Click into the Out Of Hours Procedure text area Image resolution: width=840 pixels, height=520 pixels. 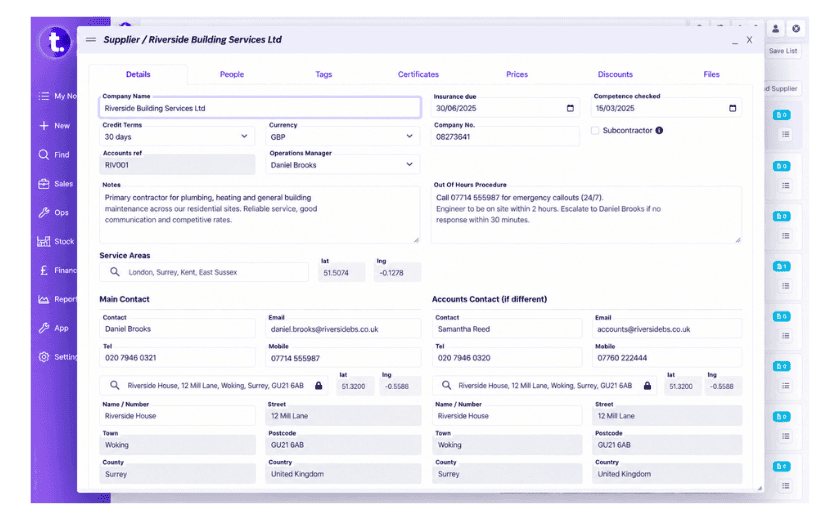(587, 215)
